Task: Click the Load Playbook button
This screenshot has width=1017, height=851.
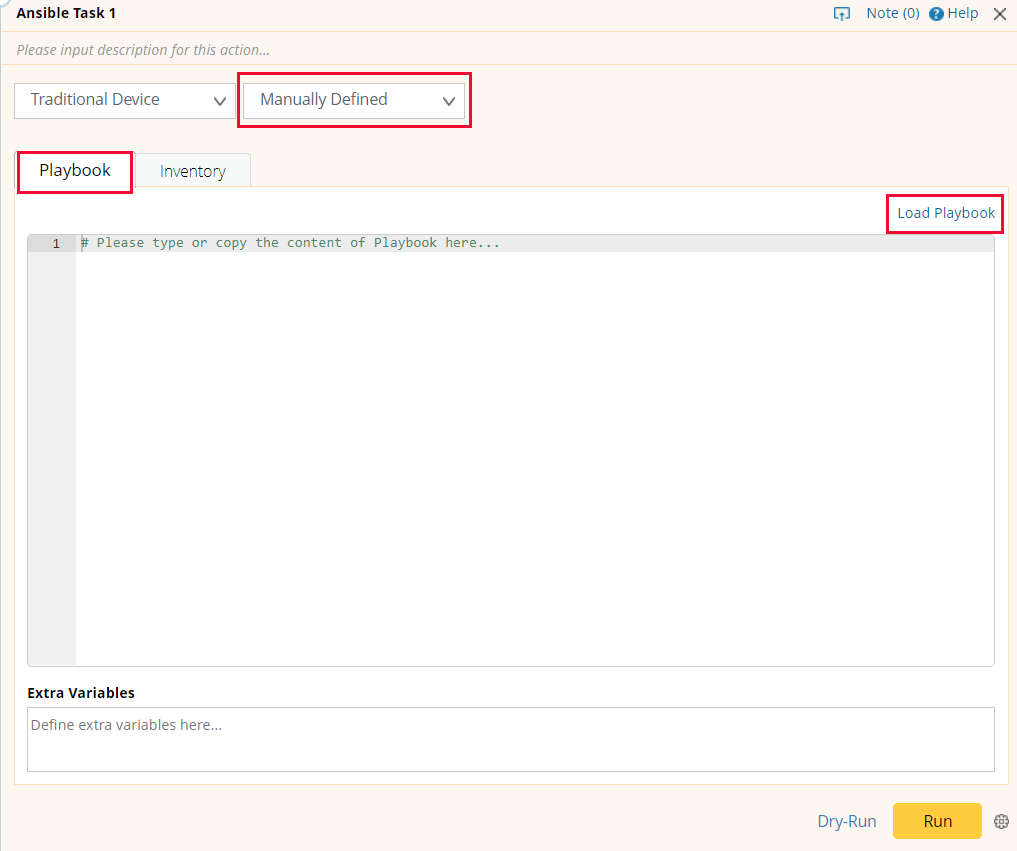Action: [x=944, y=213]
